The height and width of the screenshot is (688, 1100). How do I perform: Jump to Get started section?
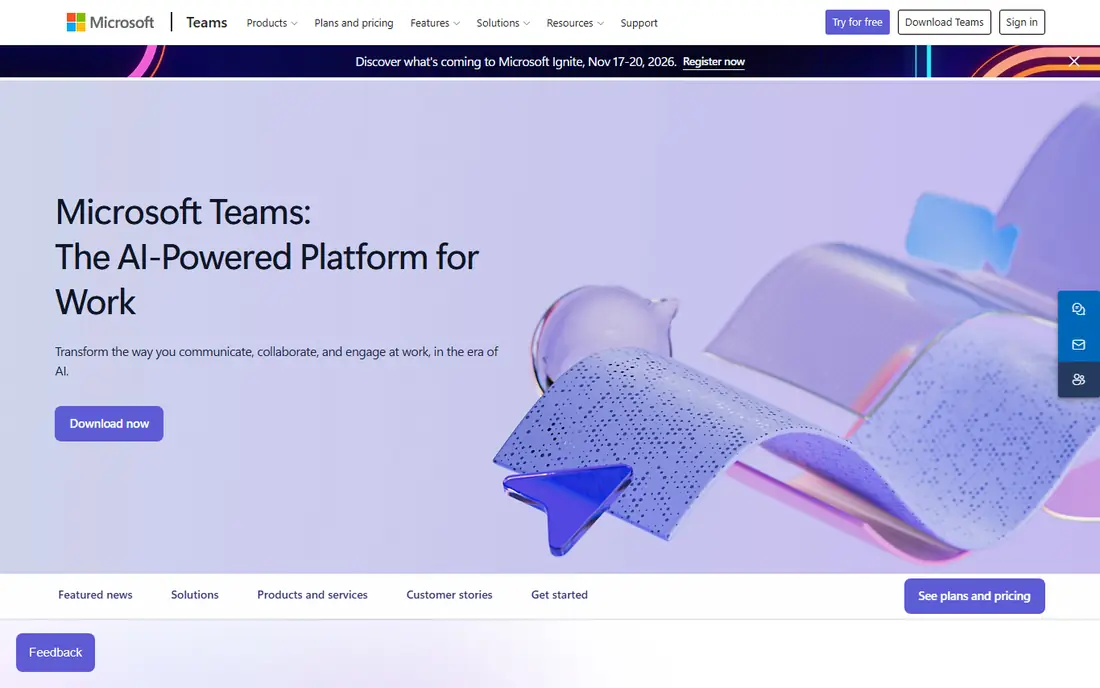pyautogui.click(x=559, y=595)
